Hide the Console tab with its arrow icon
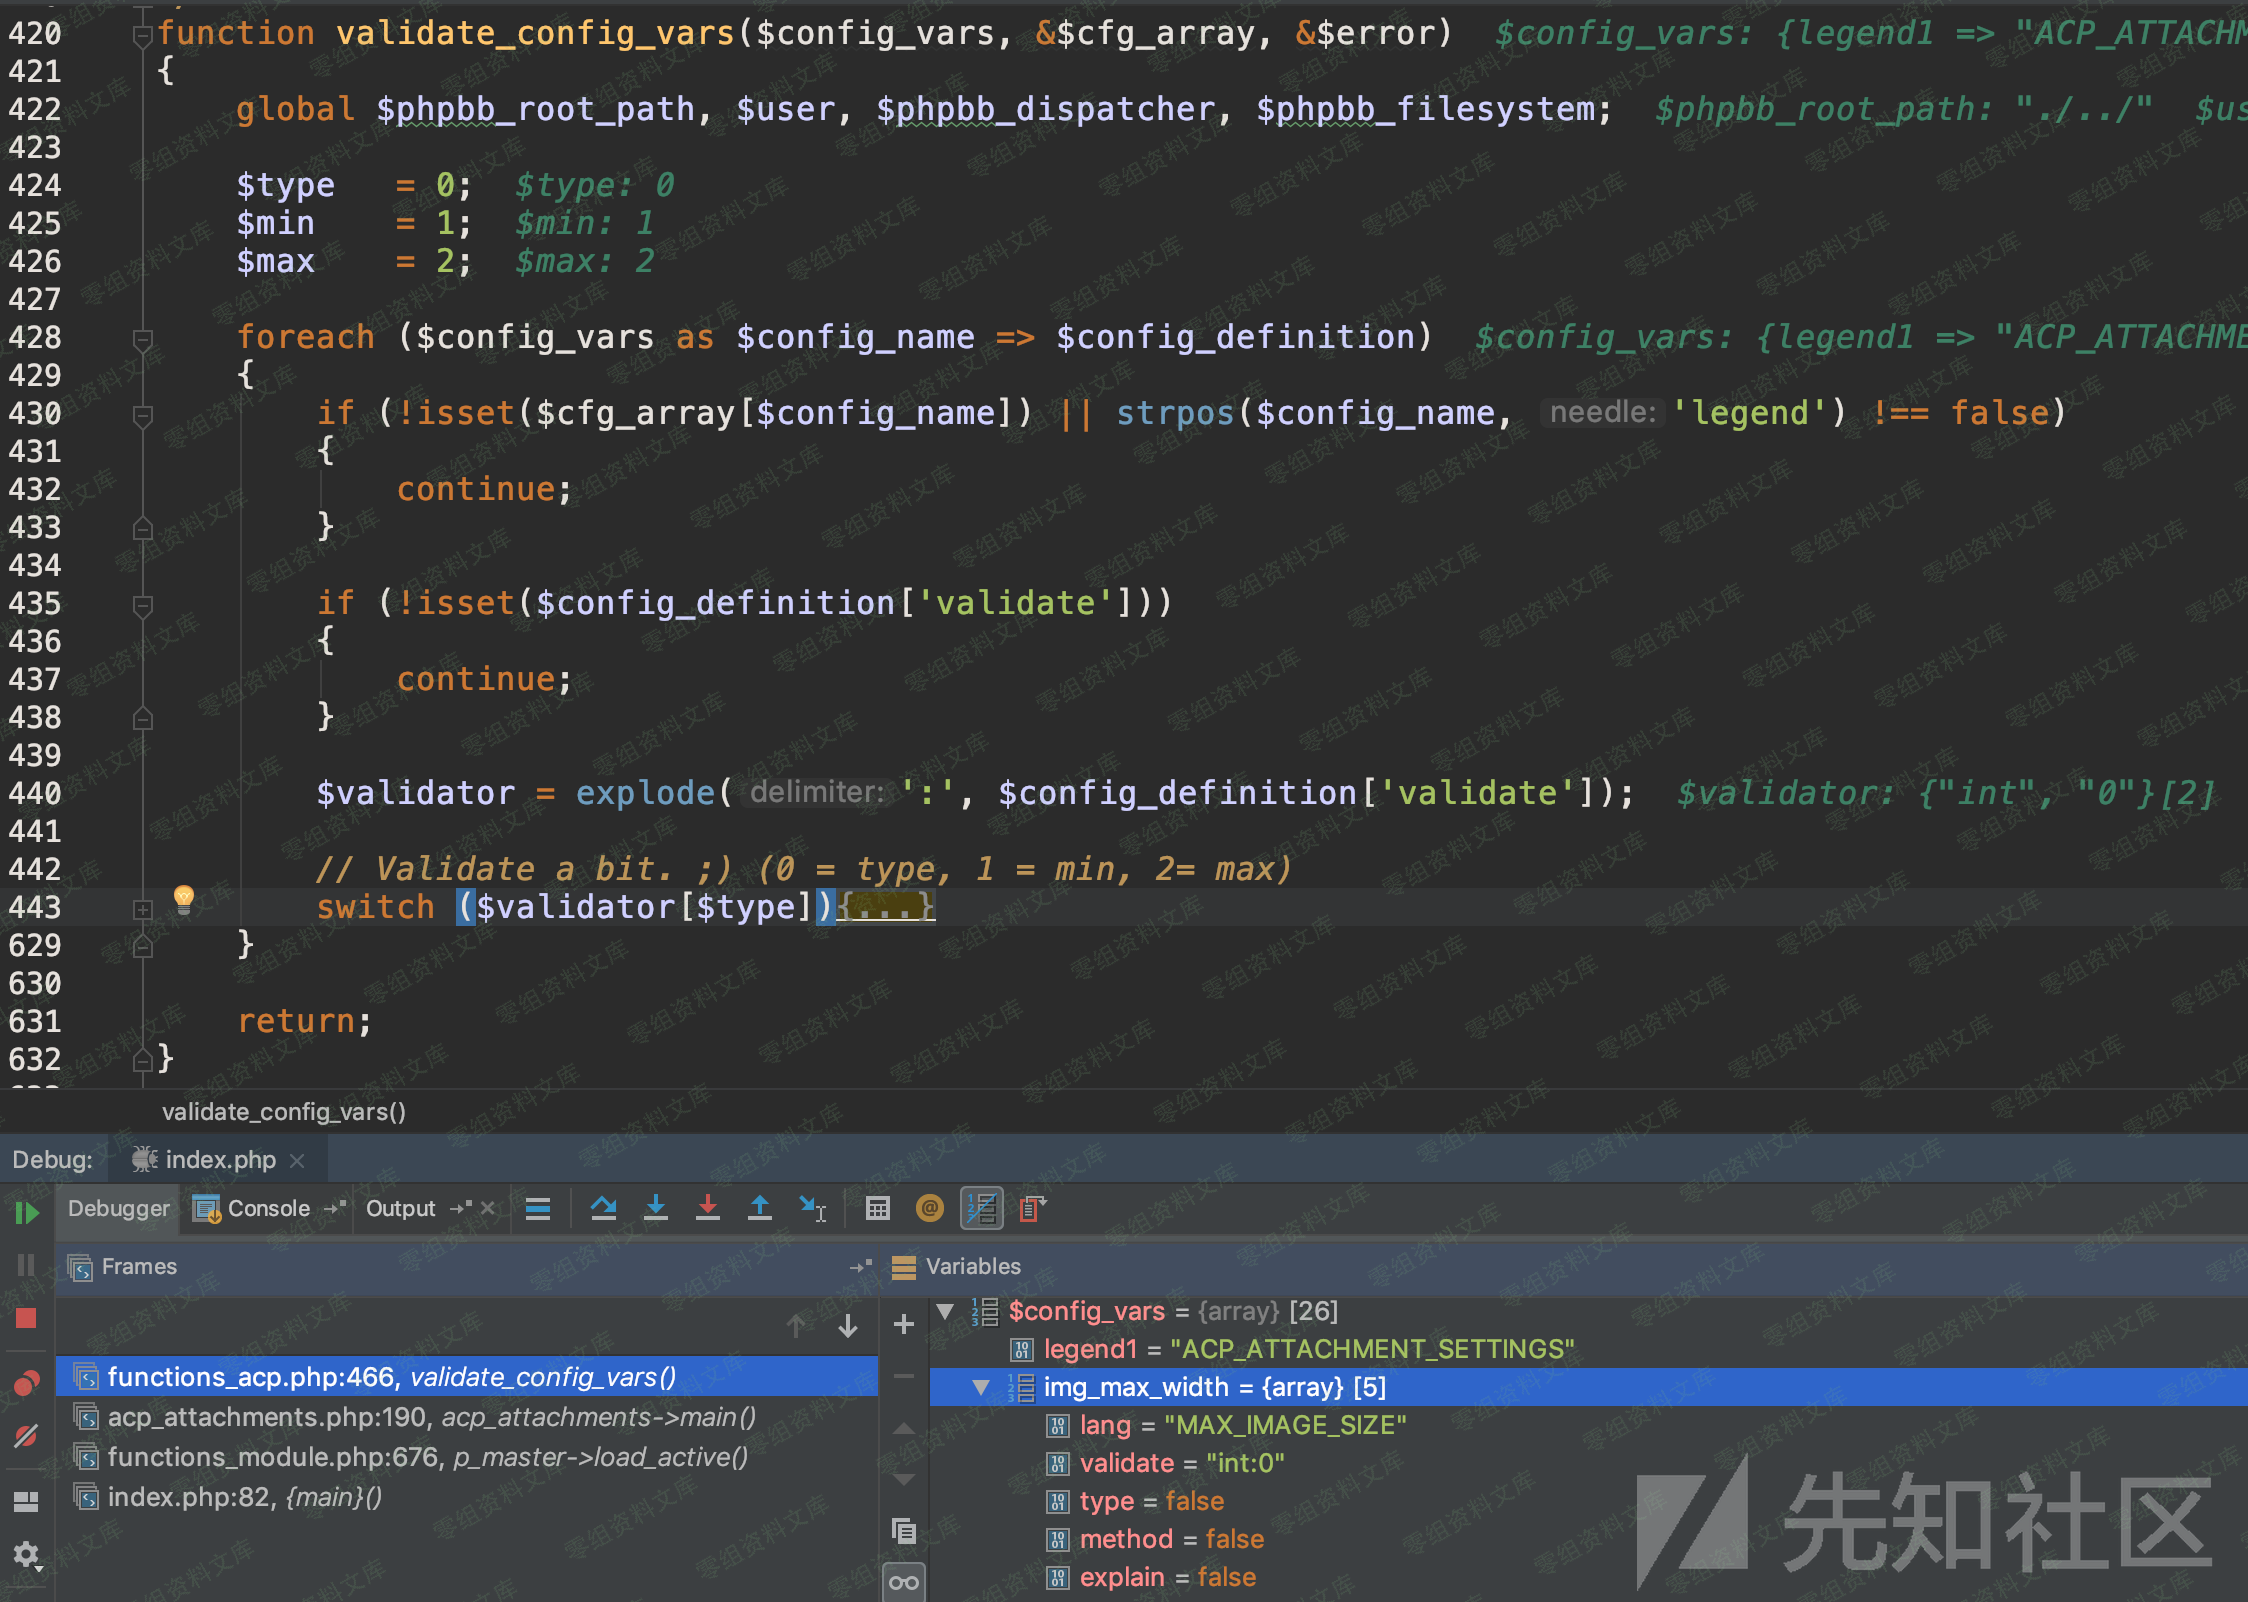Viewport: 2248px width, 1602px height. tap(335, 1208)
